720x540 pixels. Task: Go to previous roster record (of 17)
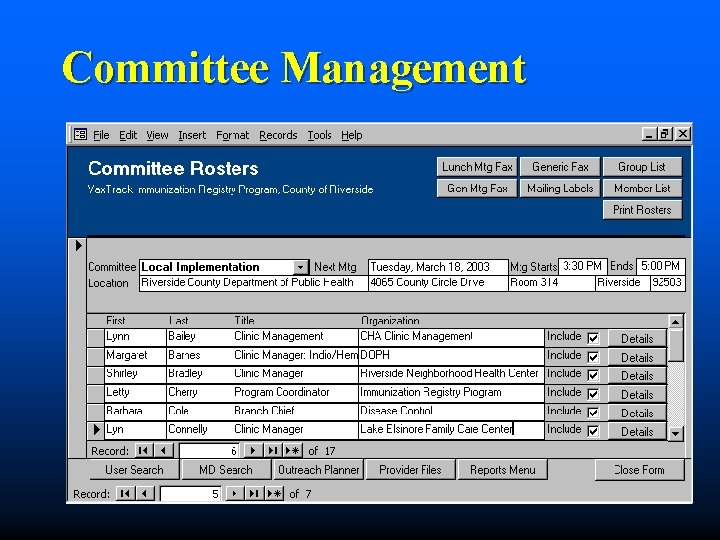click(163, 450)
